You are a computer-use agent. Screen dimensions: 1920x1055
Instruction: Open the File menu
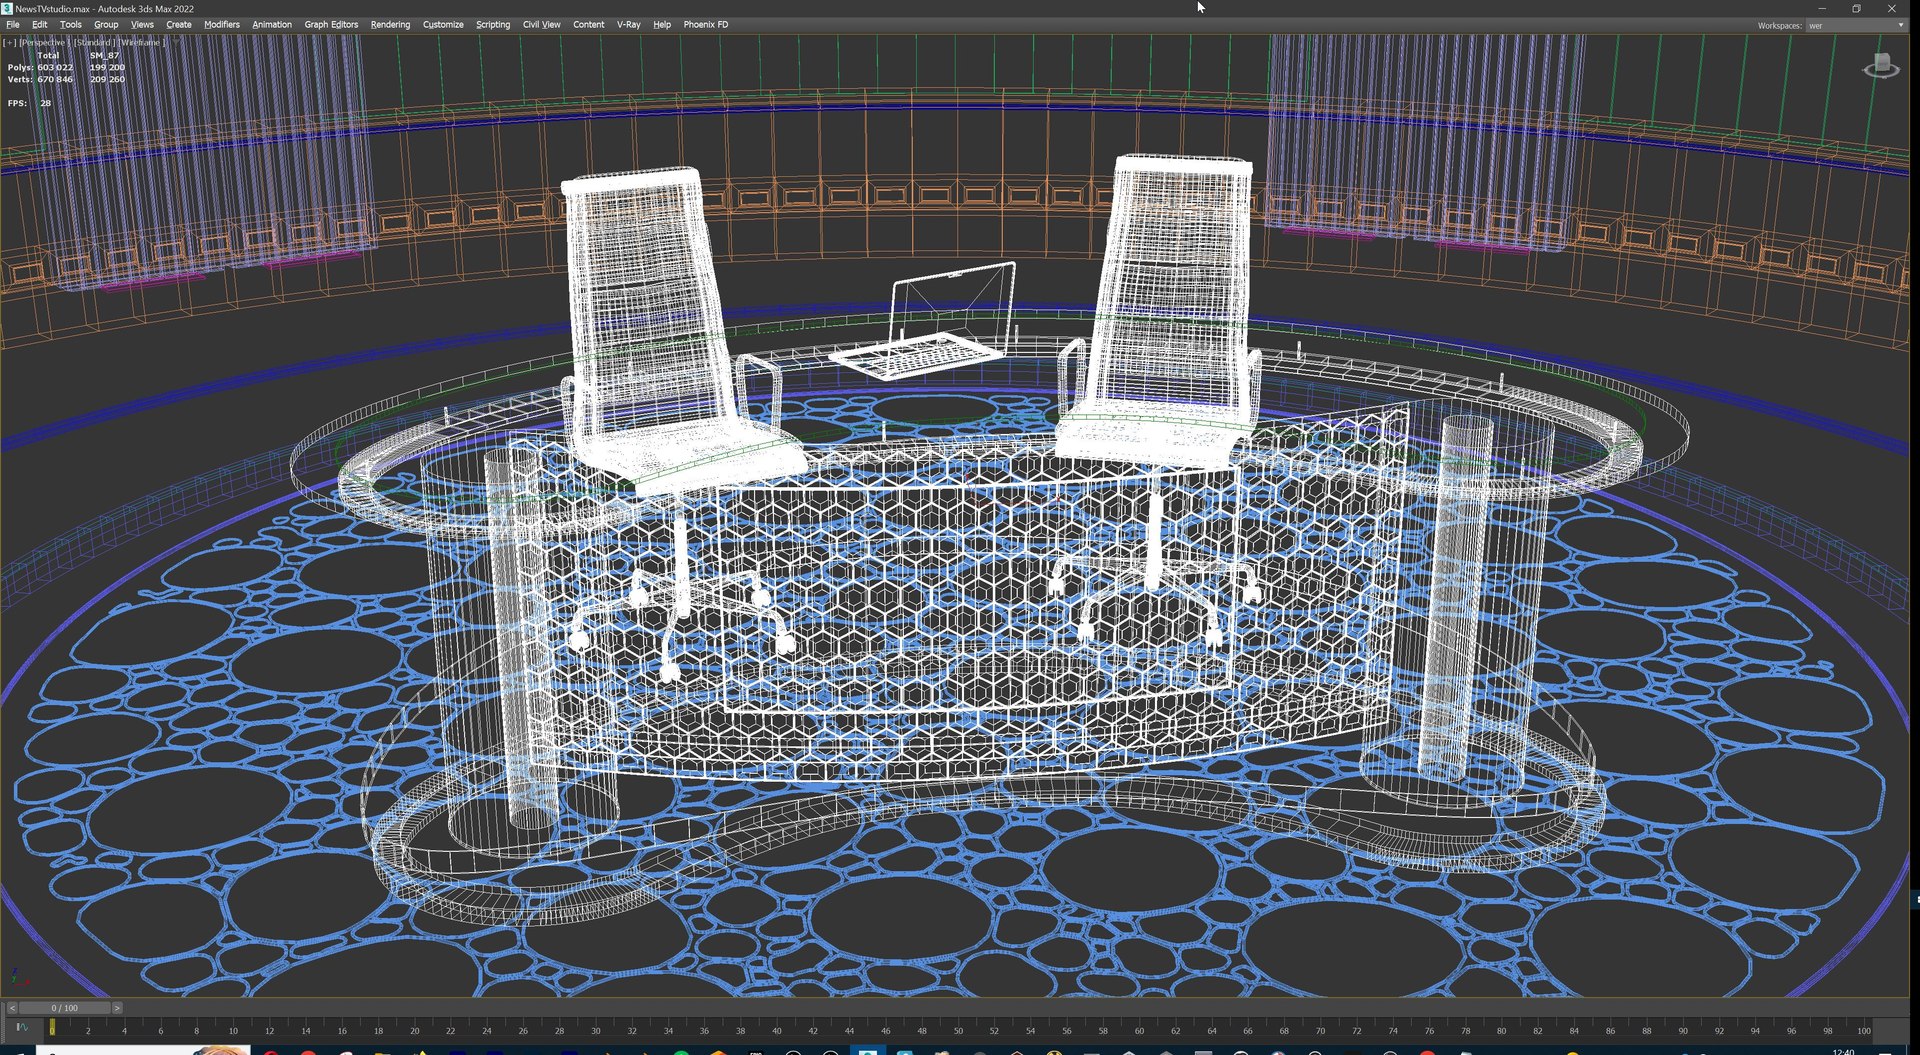pyautogui.click(x=13, y=24)
